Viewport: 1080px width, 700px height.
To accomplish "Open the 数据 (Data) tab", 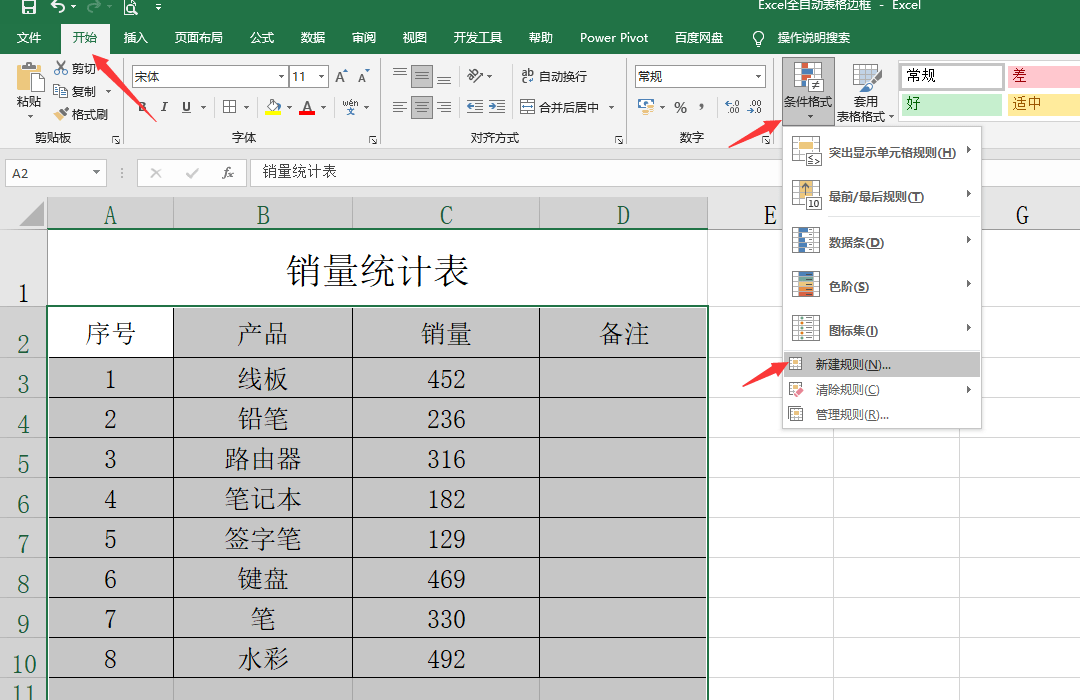I will coord(313,38).
